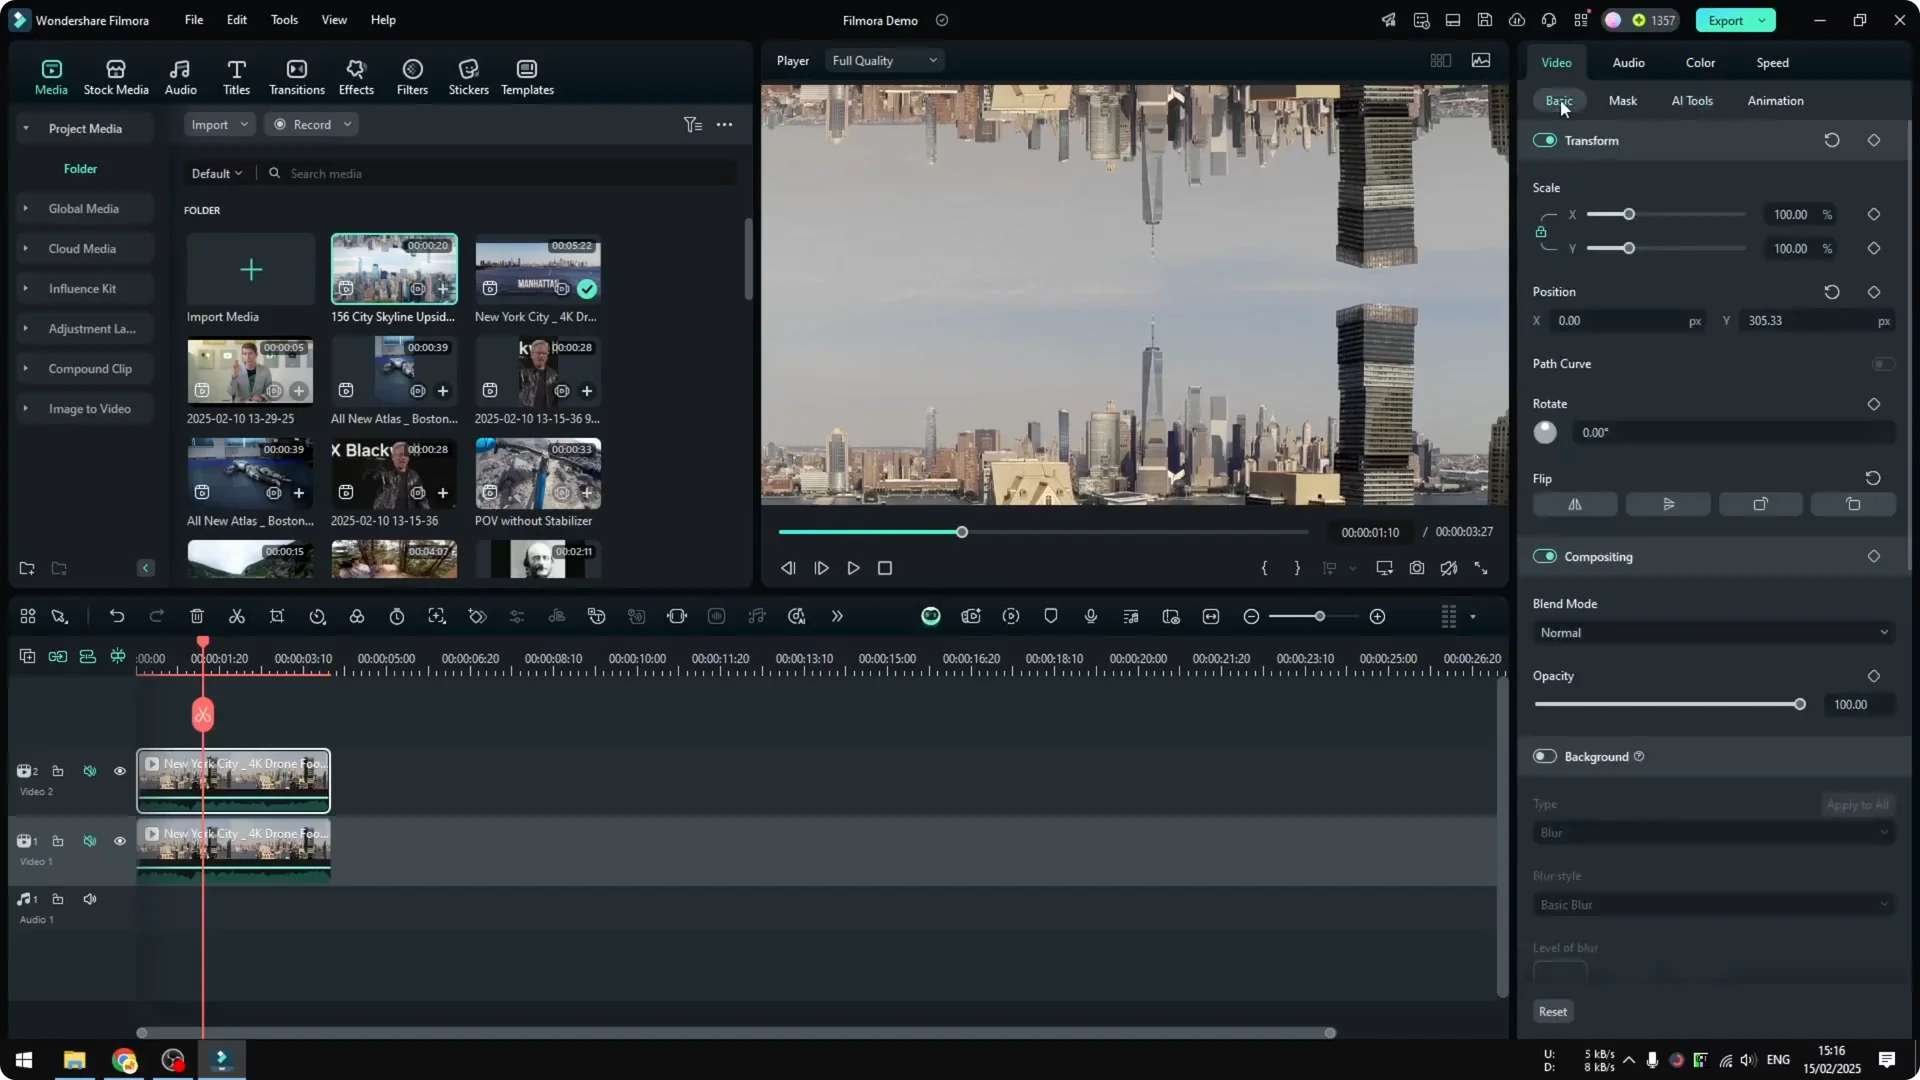This screenshot has height=1080, width=1920.
Task: Select the Effects panel
Action: (x=356, y=76)
